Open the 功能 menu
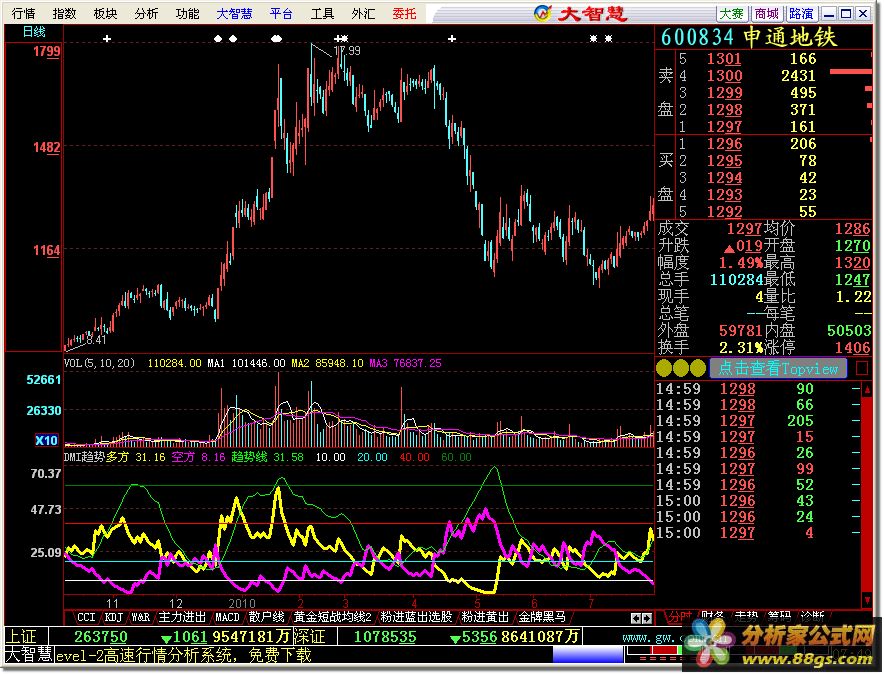The height and width of the screenshot is (674, 884). pyautogui.click(x=188, y=14)
